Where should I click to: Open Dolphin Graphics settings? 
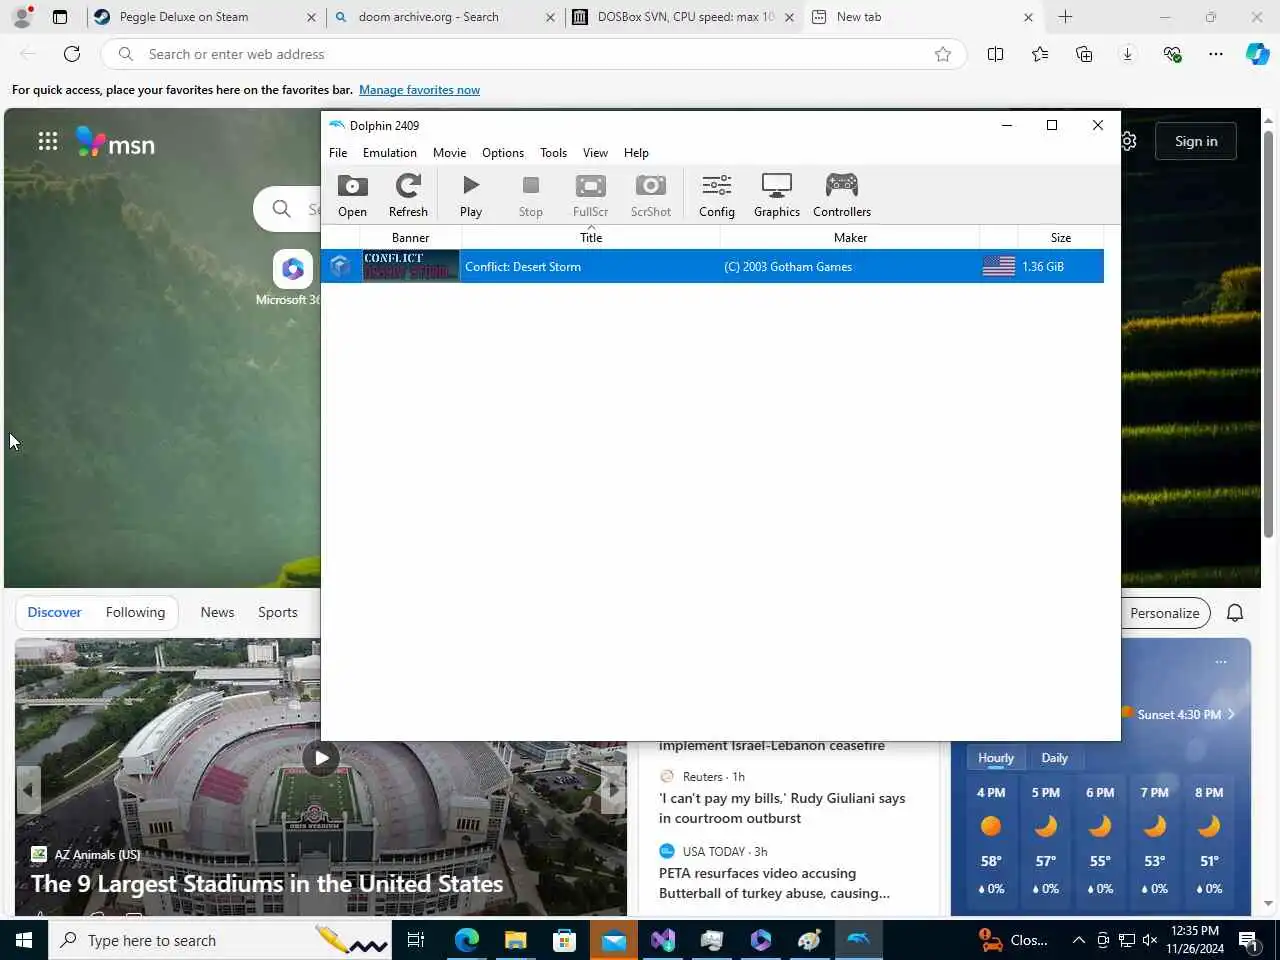pyautogui.click(x=777, y=195)
